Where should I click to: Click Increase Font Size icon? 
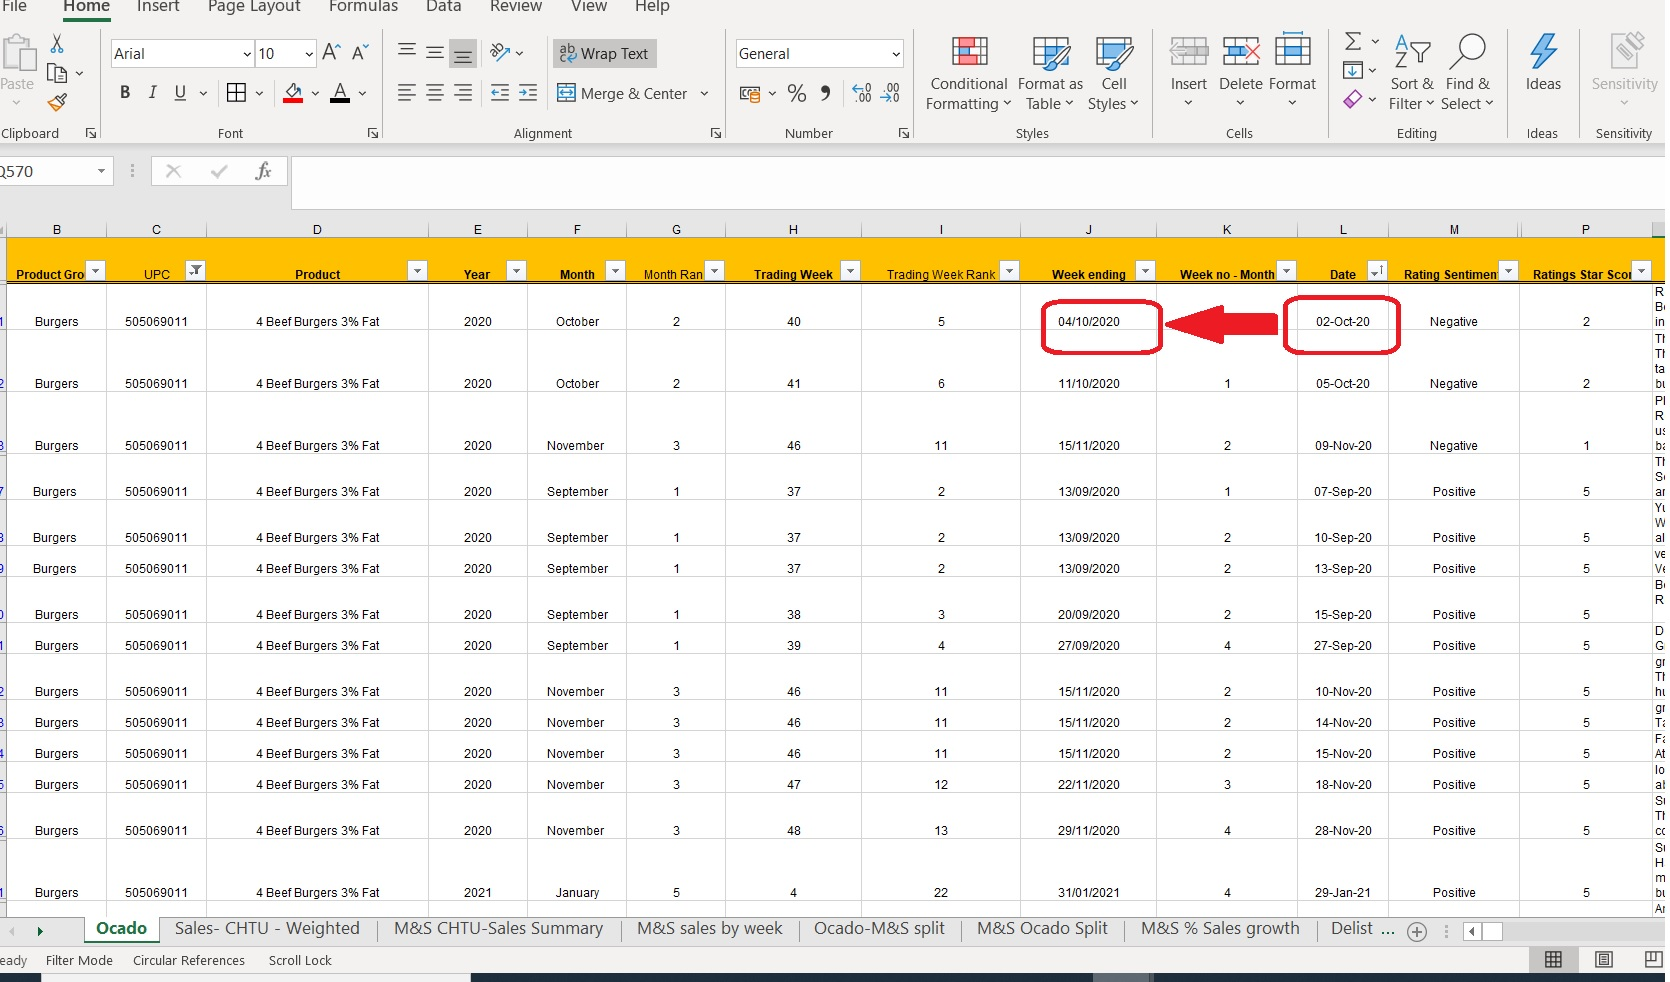click(x=332, y=53)
